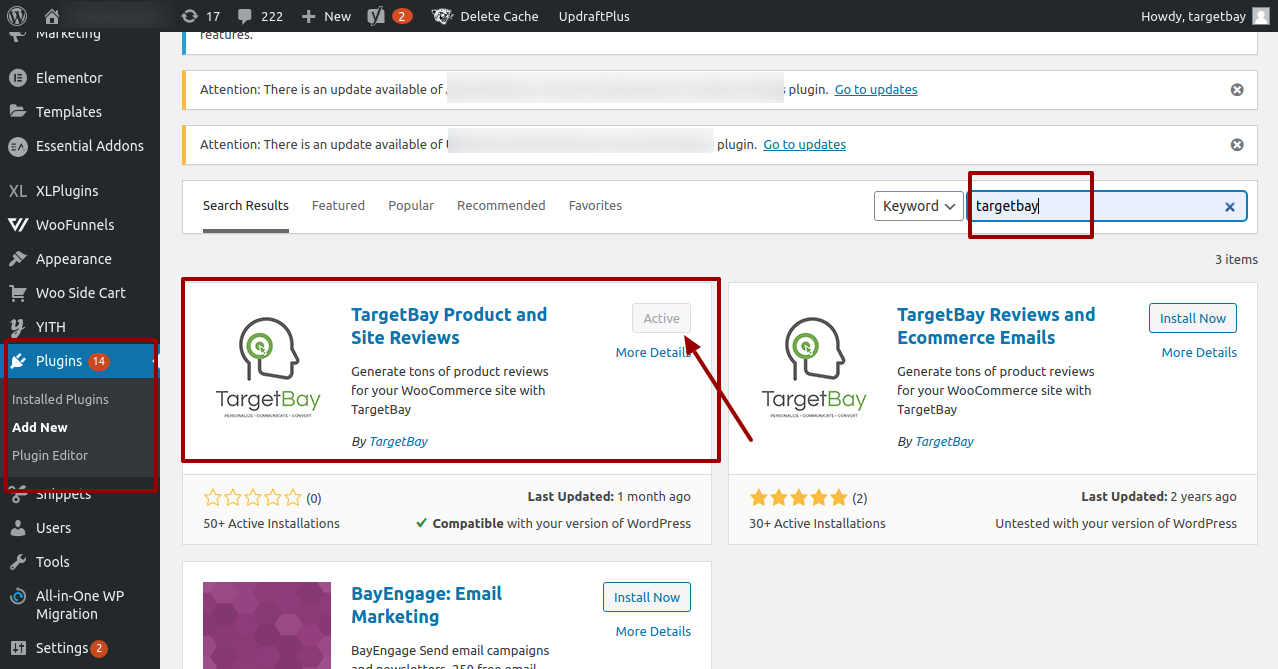Image resolution: width=1278 pixels, height=669 pixels.
Task: Open BayEngage: Email Marketing title
Action: (427, 605)
